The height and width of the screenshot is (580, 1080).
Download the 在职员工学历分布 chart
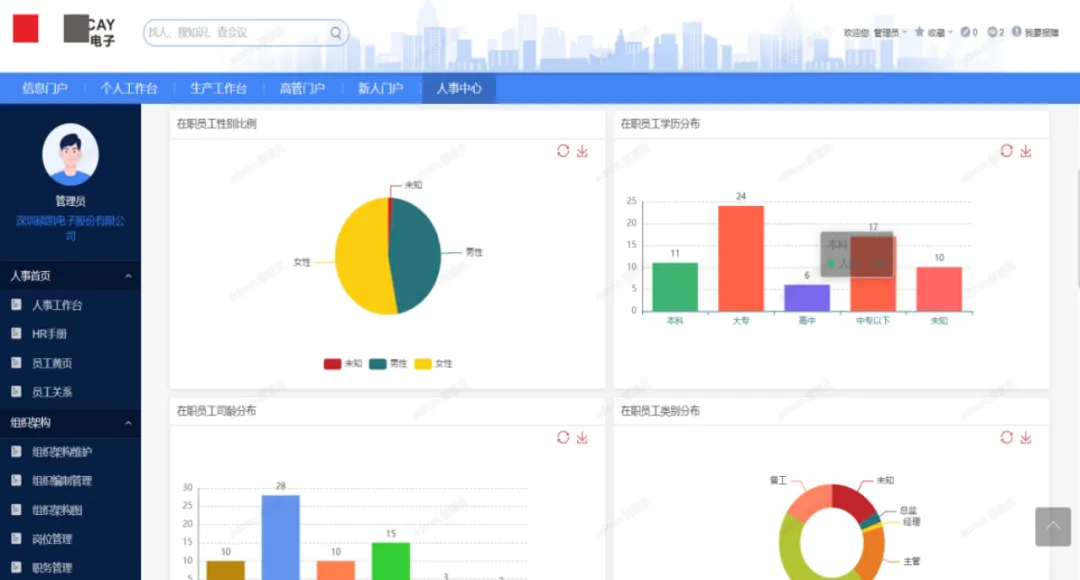[x=1026, y=151]
